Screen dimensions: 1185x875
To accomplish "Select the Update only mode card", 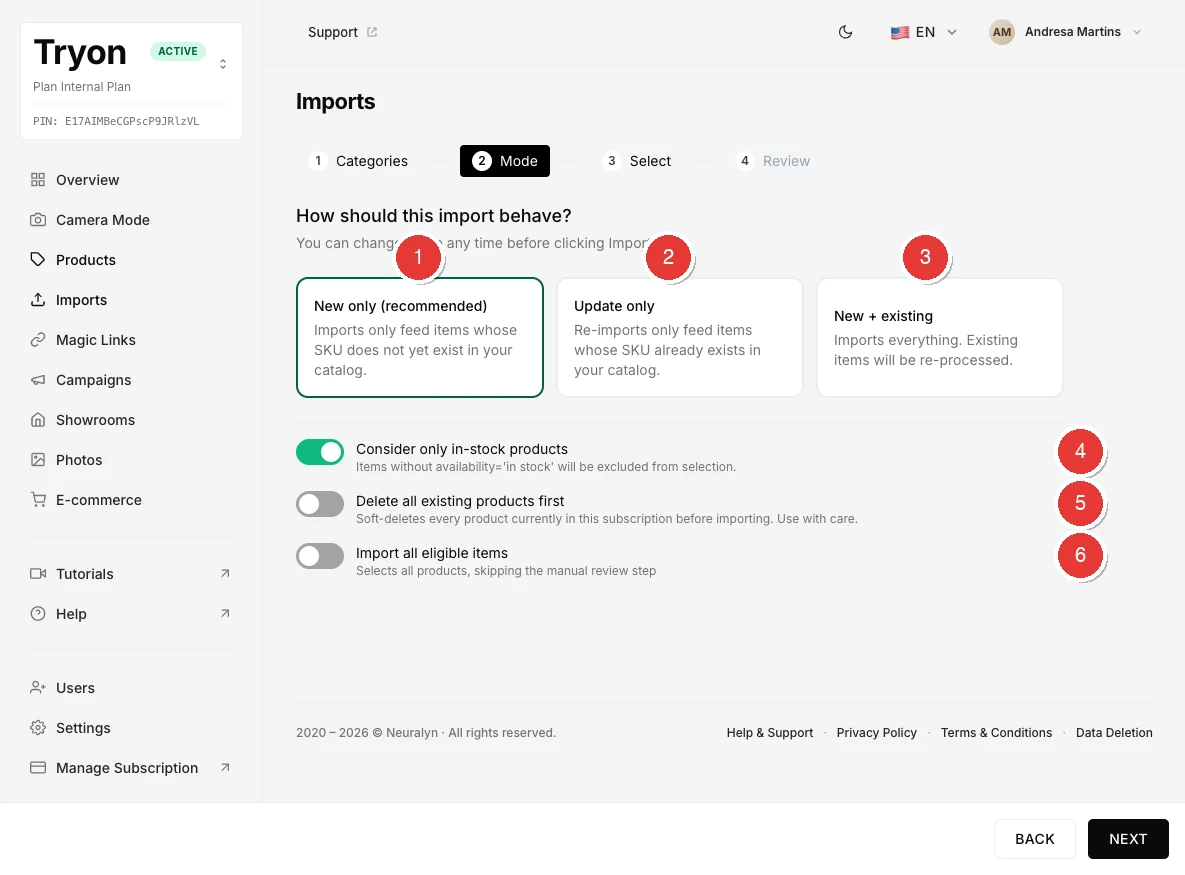I will point(679,337).
